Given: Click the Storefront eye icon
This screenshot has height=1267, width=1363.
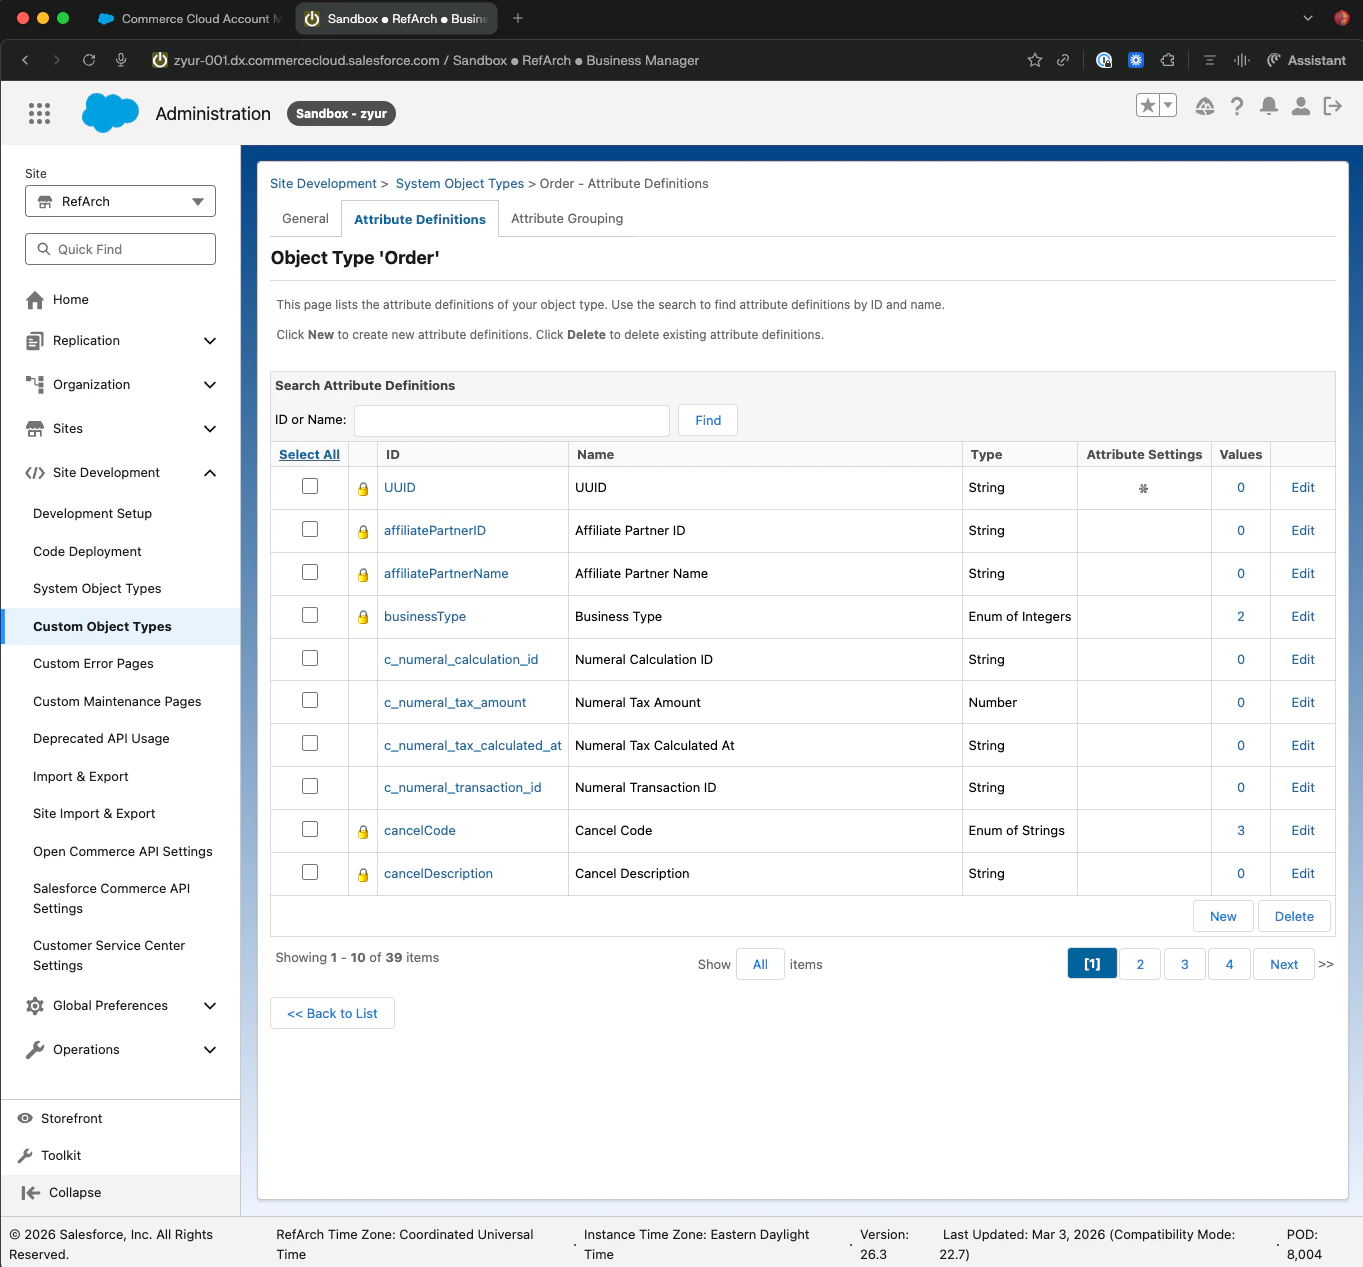Looking at the screenshot, I should click(x=25, y=1118).
